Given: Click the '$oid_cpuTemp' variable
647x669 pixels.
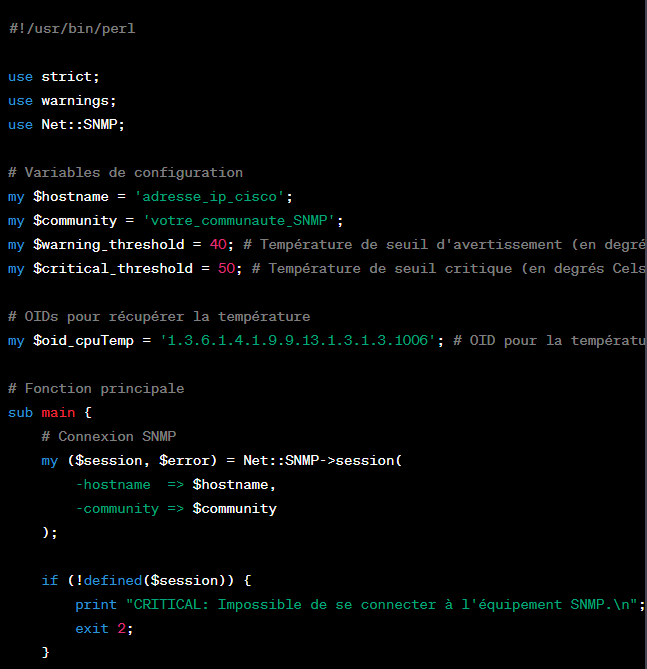Looking at the screenshot, I should point(84,340).
